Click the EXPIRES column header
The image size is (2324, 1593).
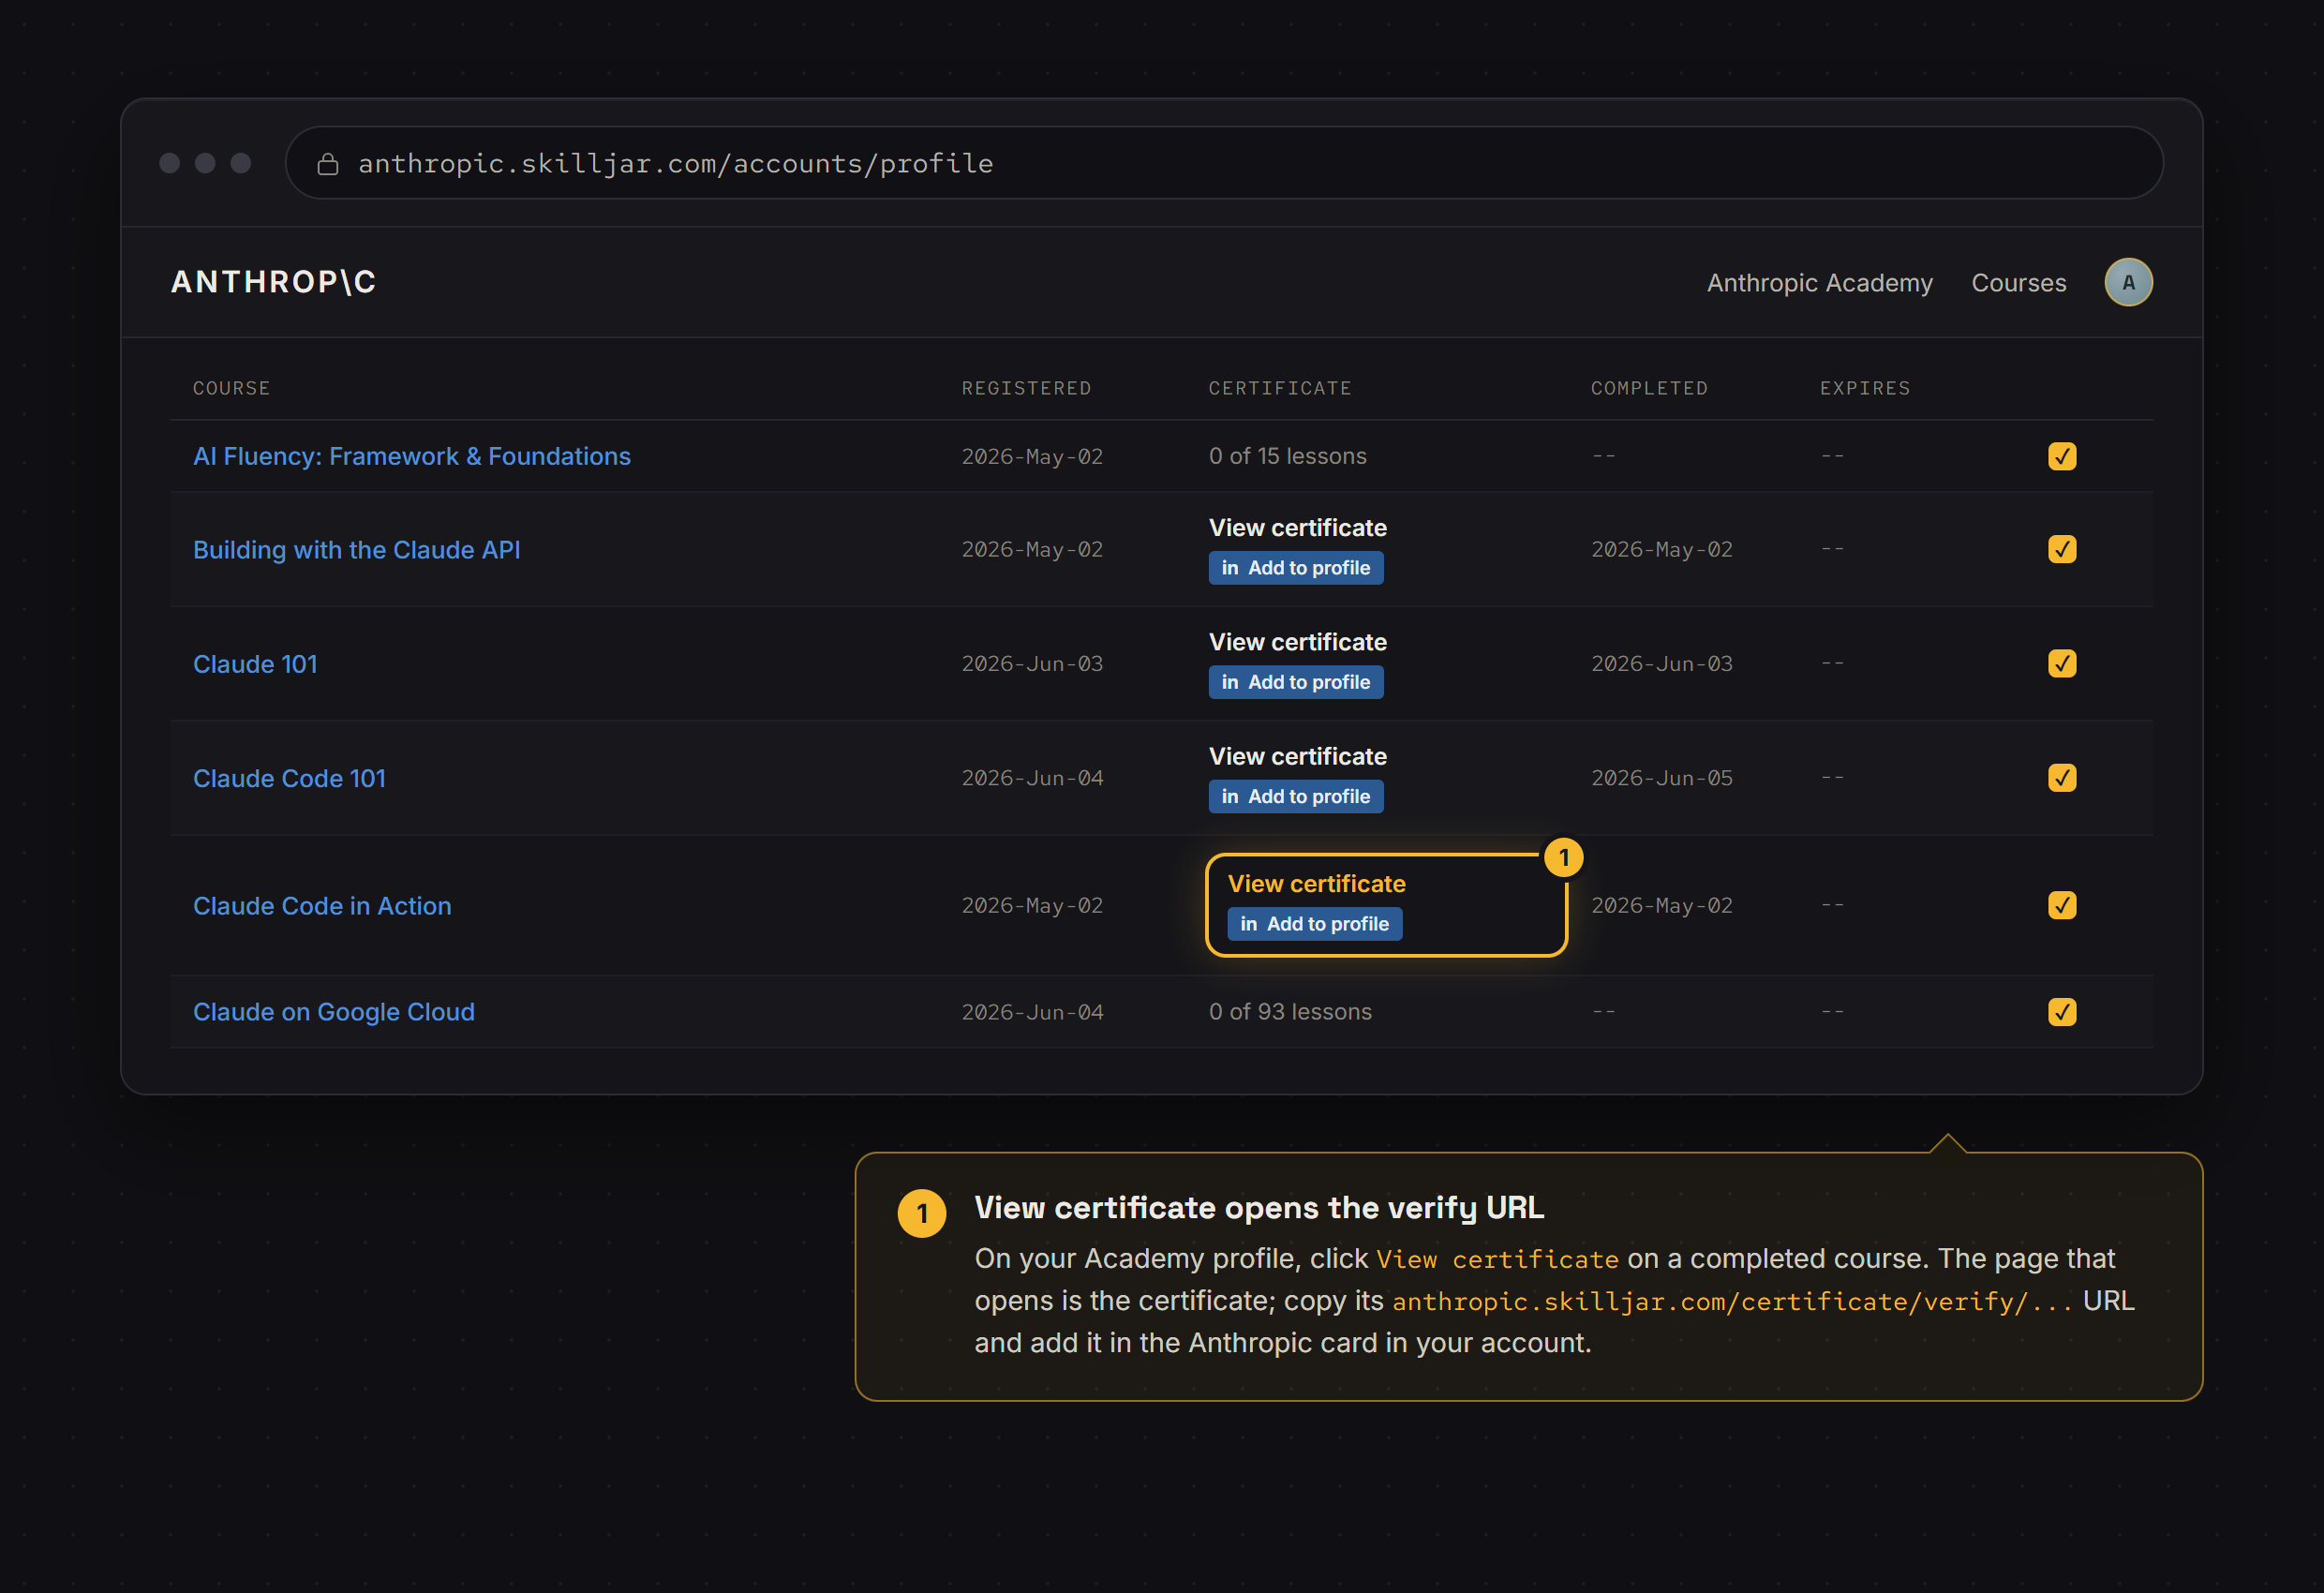(1864, 388)
